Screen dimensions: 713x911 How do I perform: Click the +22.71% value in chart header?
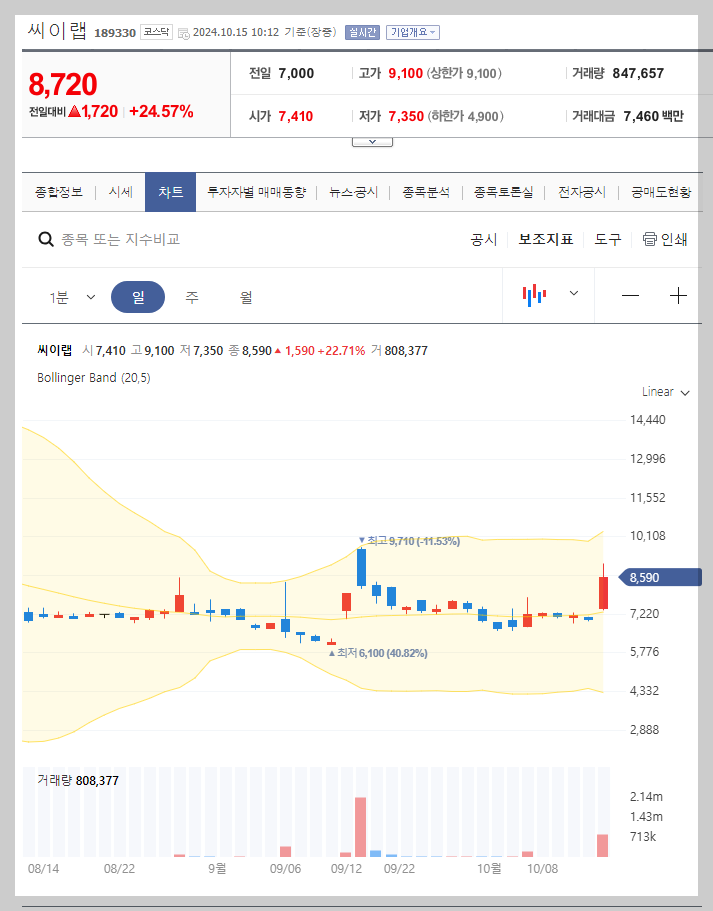click(x=341, y=350)
